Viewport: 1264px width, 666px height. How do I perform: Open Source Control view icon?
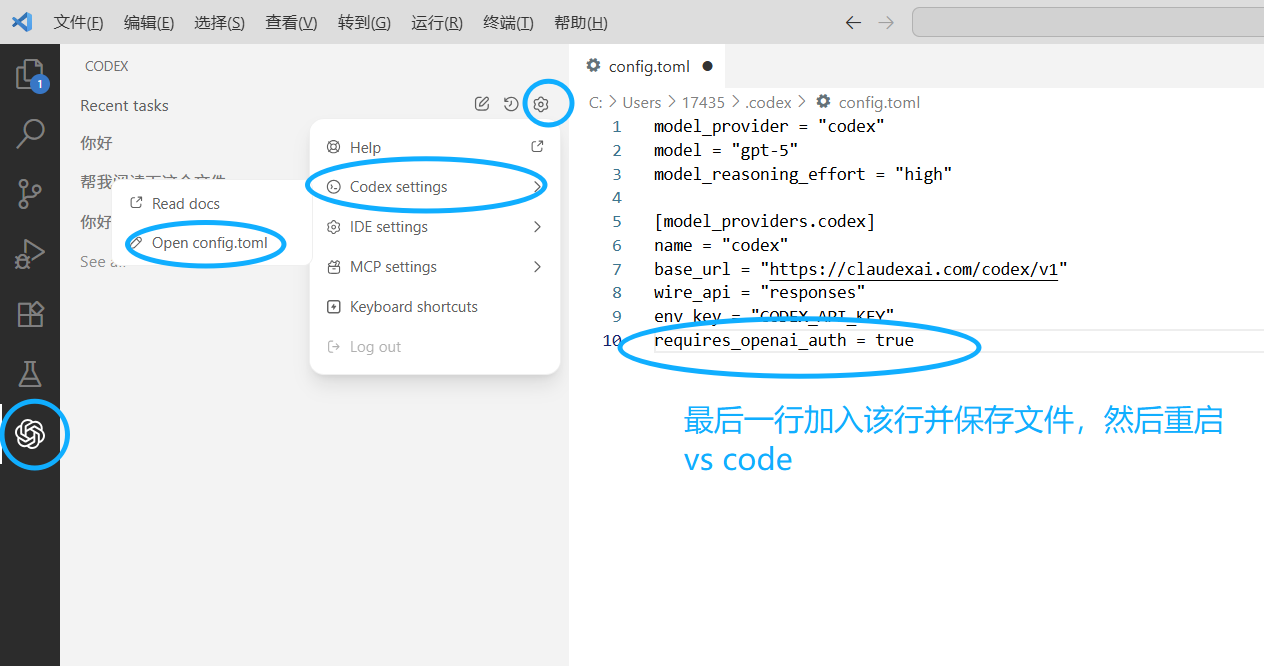(30, 194)
